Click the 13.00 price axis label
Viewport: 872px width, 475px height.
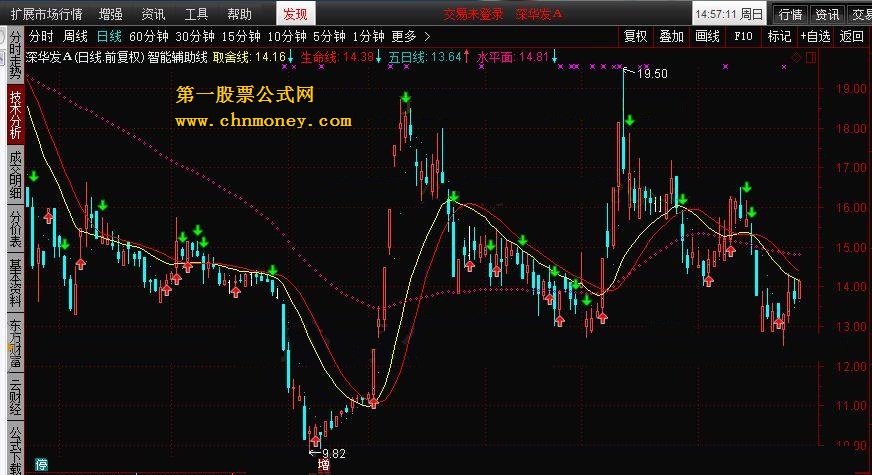coord(850,326)
